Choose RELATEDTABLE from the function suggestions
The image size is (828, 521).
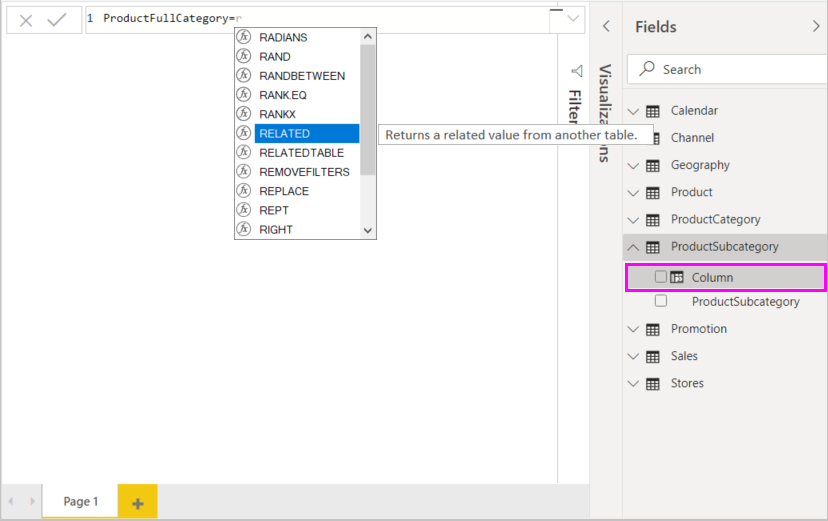pyautogui.click(x=301, y=153)
